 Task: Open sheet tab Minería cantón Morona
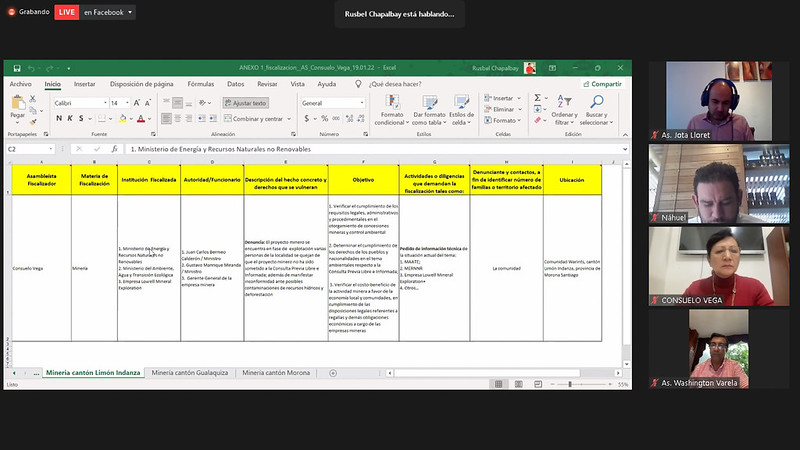(x=276, y=373)
